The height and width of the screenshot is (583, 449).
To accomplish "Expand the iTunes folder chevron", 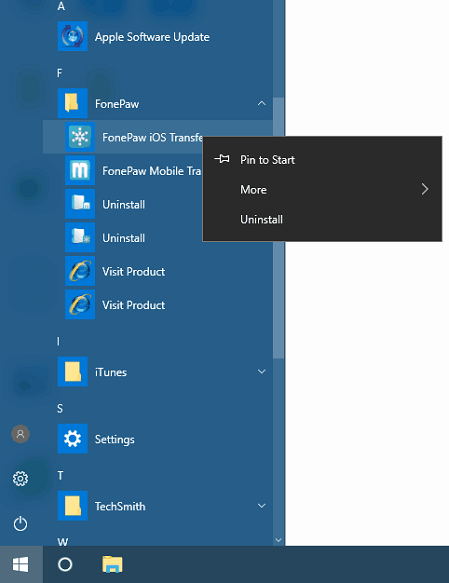I will (x=262, y=371).
